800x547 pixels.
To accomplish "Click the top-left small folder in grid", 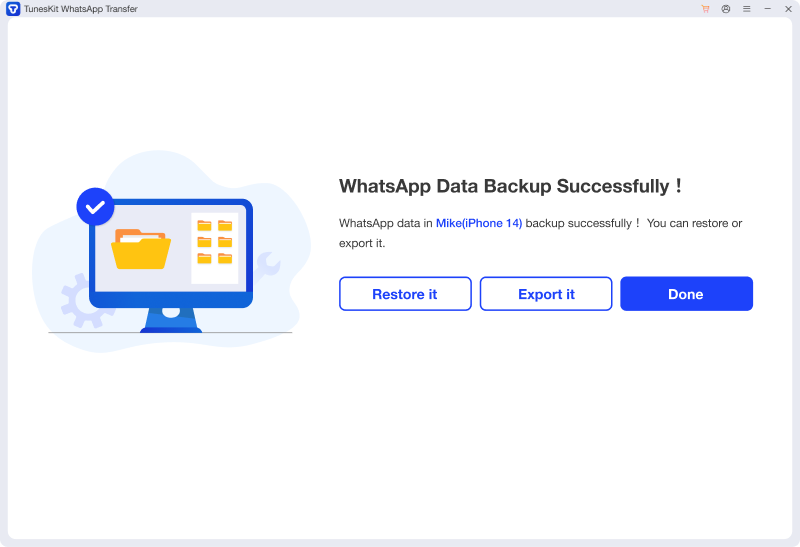I will pos(204,226).
